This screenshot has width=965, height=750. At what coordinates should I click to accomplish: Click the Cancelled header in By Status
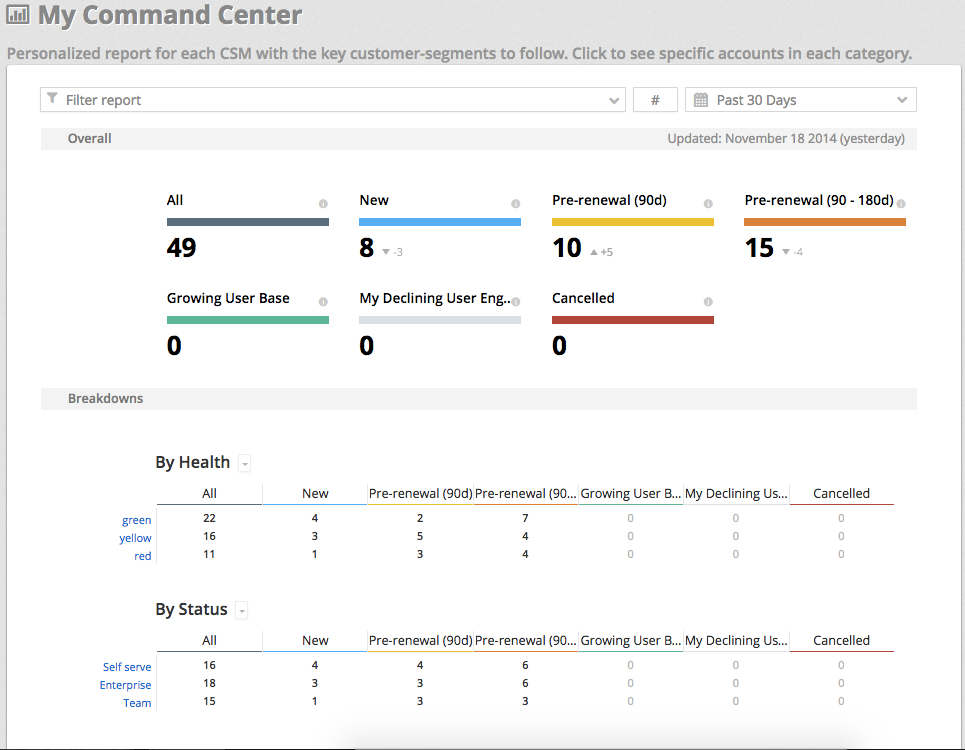click(841, 640)
